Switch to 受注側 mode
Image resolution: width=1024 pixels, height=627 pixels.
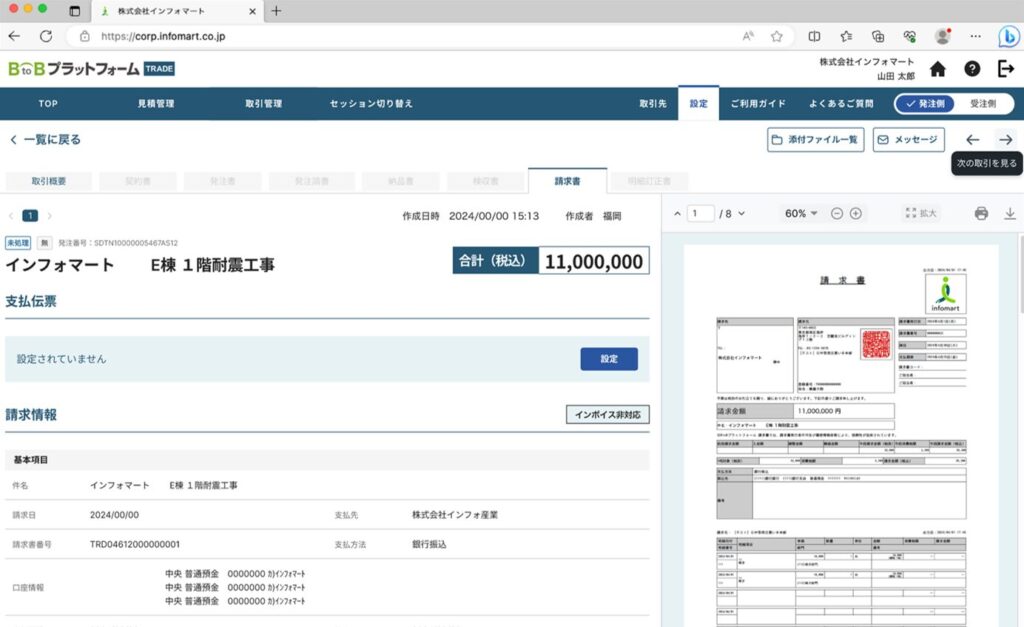(x=984, y=104)
